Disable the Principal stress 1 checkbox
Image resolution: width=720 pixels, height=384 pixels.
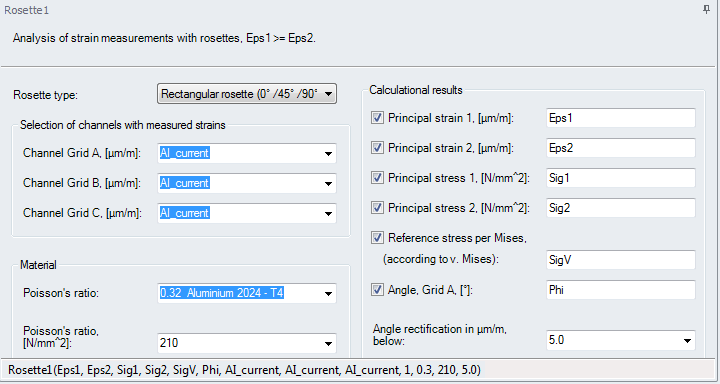tap(377, 178)
